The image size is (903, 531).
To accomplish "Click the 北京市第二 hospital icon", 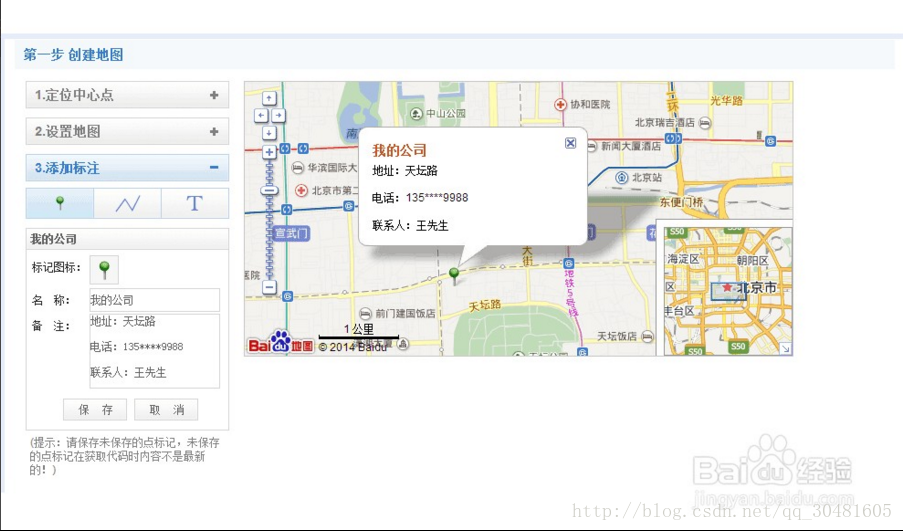I will (x=301, y=190).
